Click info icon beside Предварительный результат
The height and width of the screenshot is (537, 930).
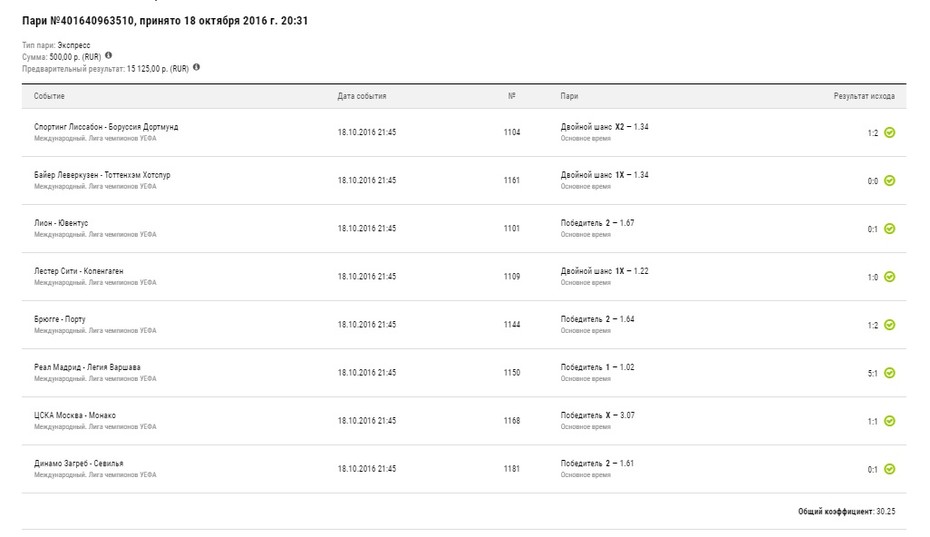click(196, 68)
